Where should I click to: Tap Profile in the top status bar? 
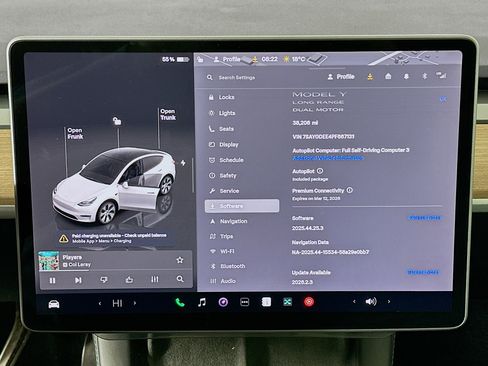click(x=227, y=59)
